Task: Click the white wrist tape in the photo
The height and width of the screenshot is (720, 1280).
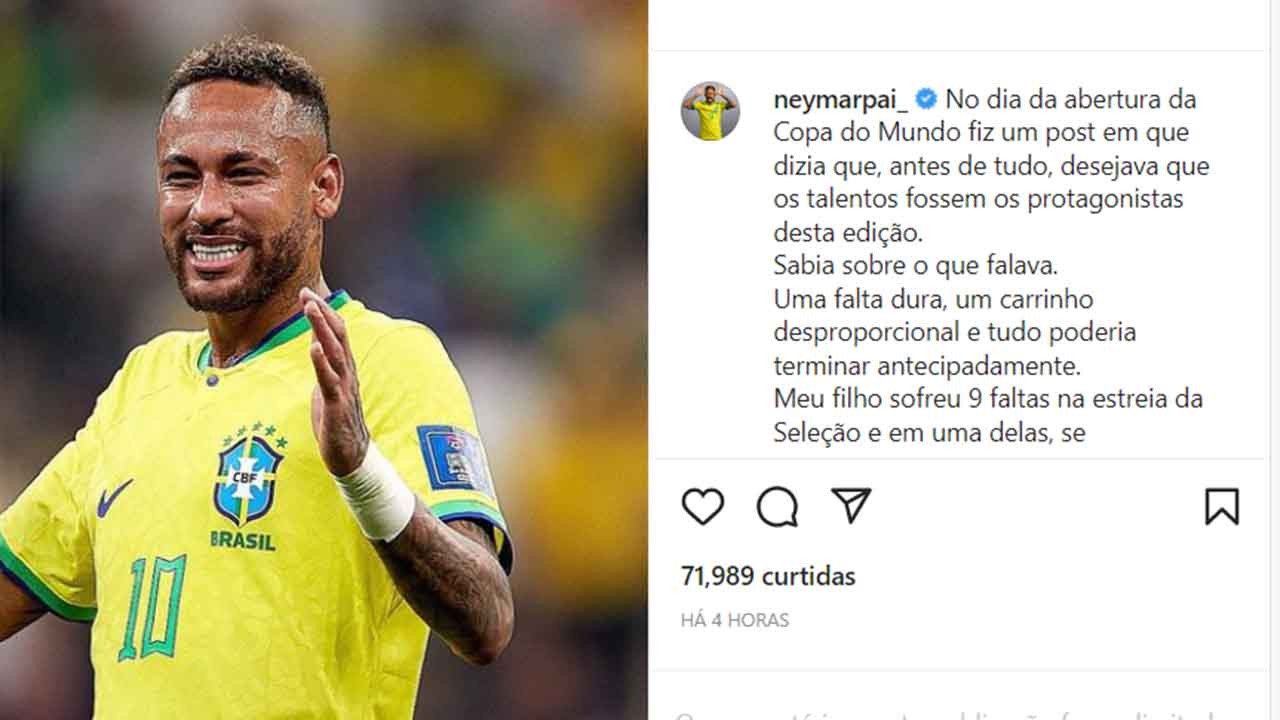Action: pos(374,491)
